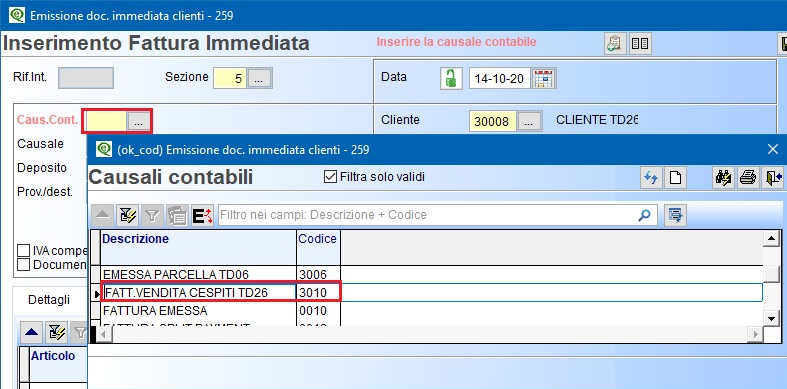The width and height of the screenshot is (787, 389).
Task: Click the new blank document icon
Action: coord(675,178)
